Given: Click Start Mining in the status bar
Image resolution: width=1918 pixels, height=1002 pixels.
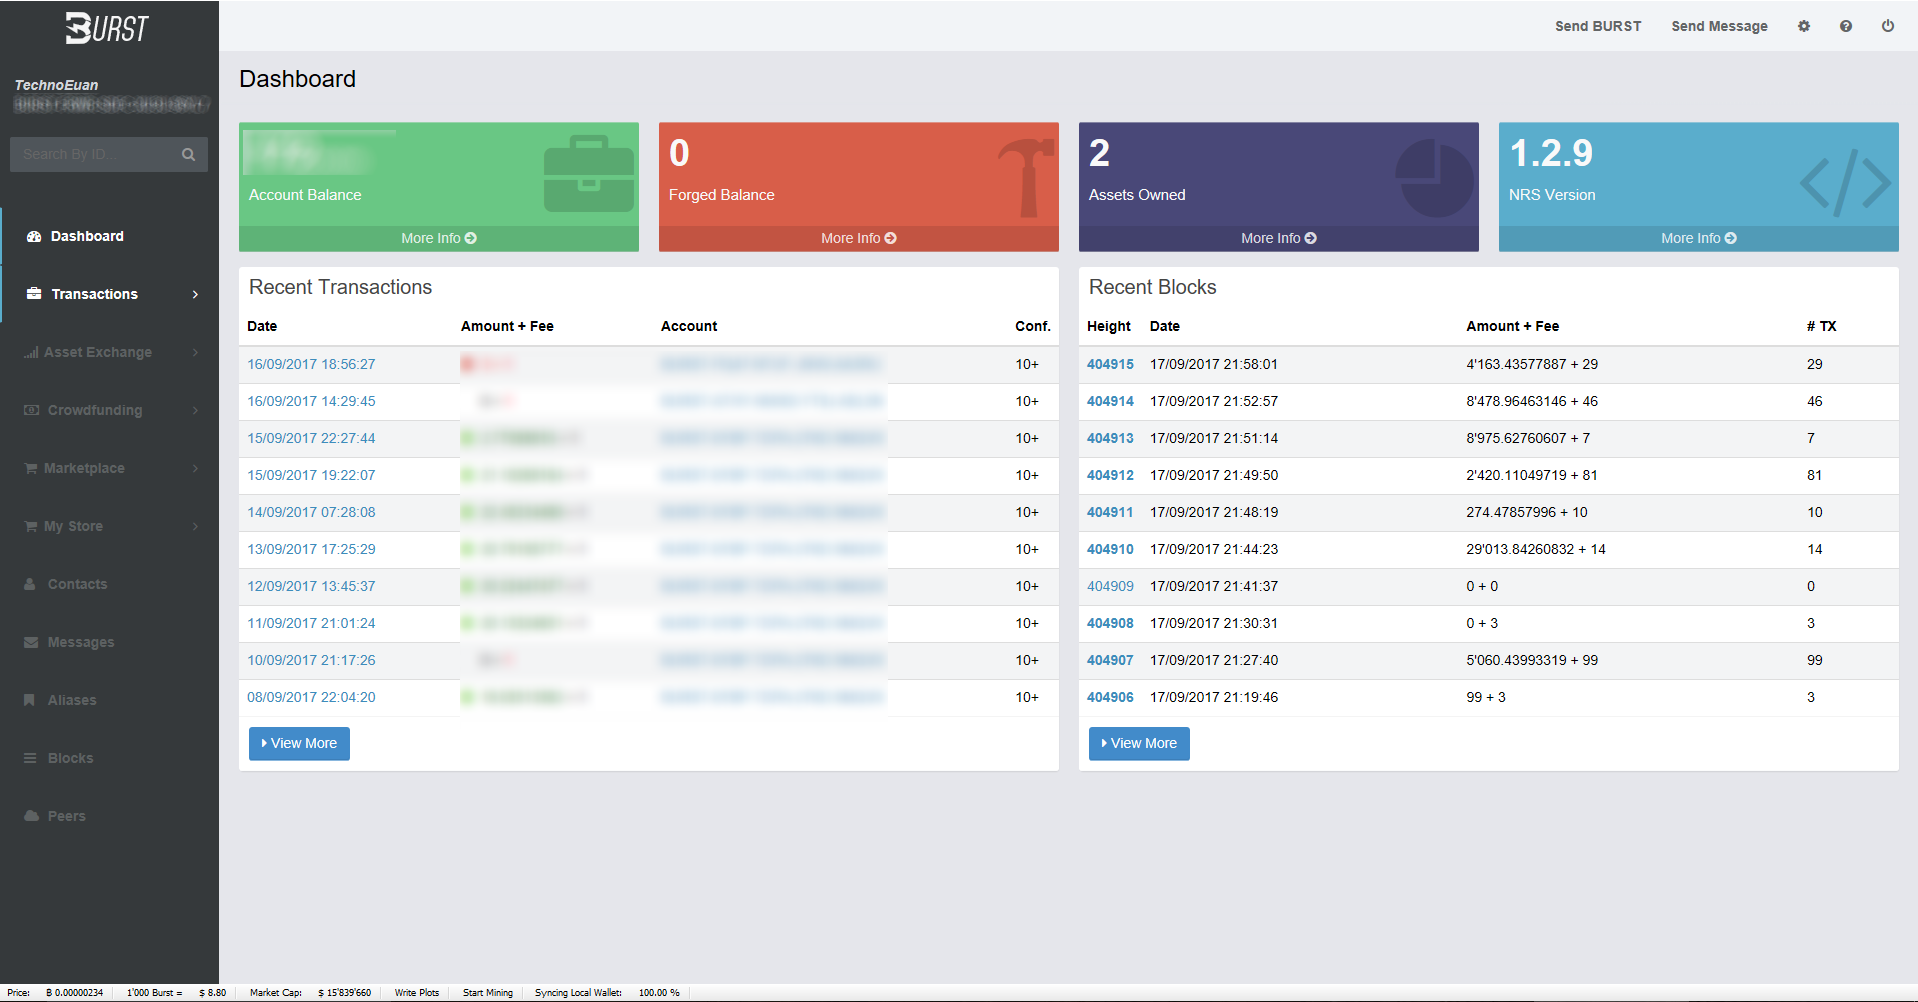Looking at the screenshot, I should tap(488, 993).
